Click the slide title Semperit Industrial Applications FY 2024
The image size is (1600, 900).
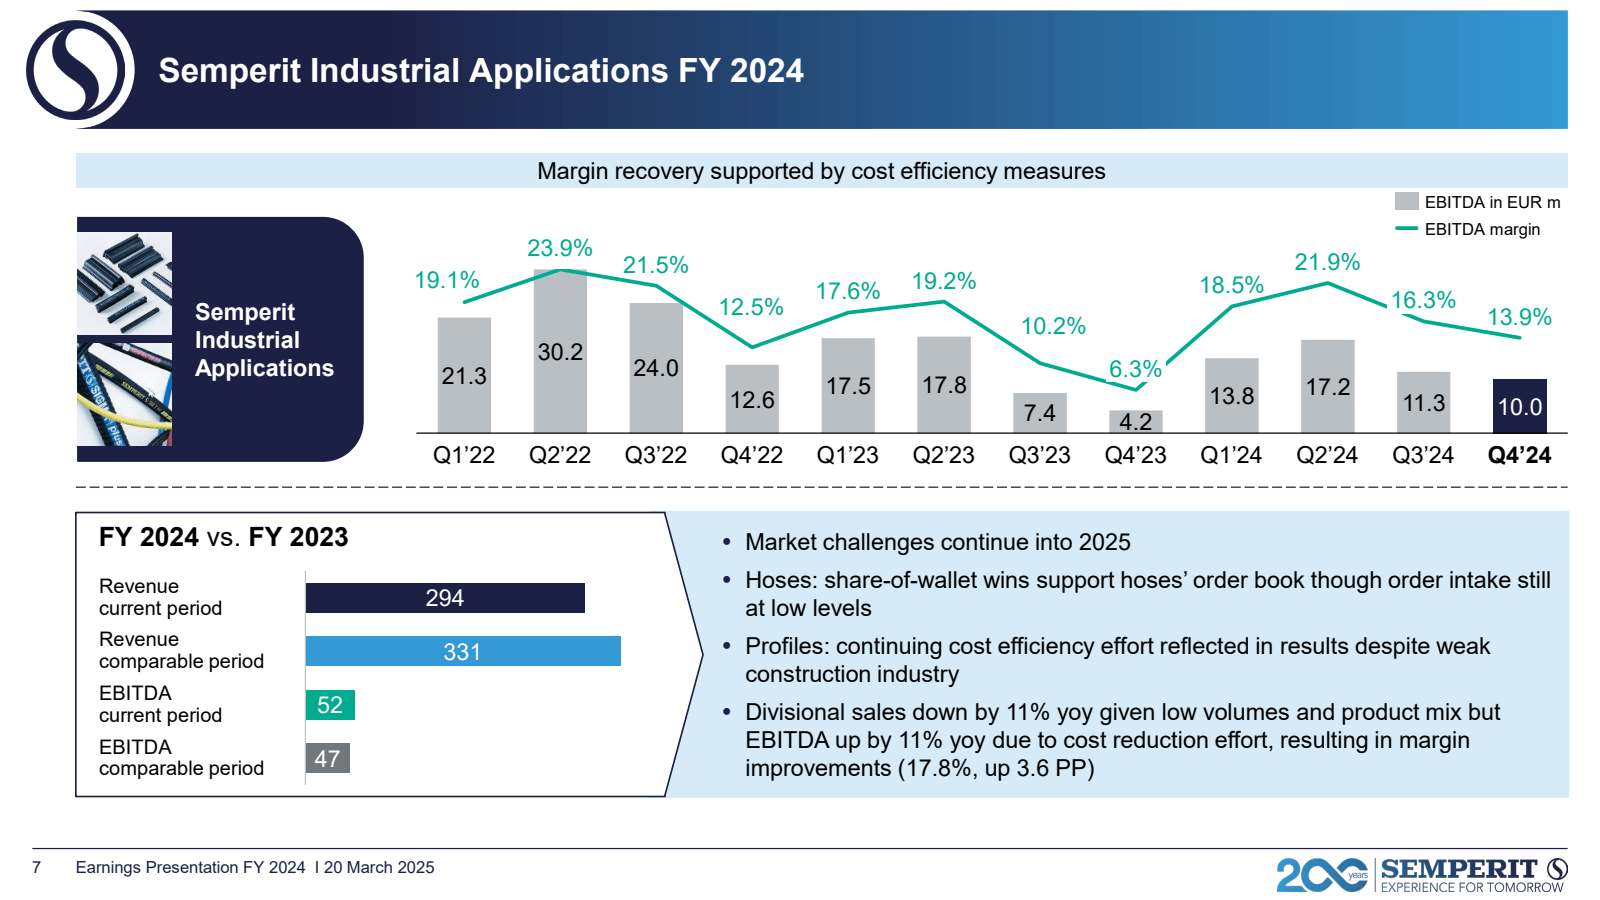click(x=481, y=70)
